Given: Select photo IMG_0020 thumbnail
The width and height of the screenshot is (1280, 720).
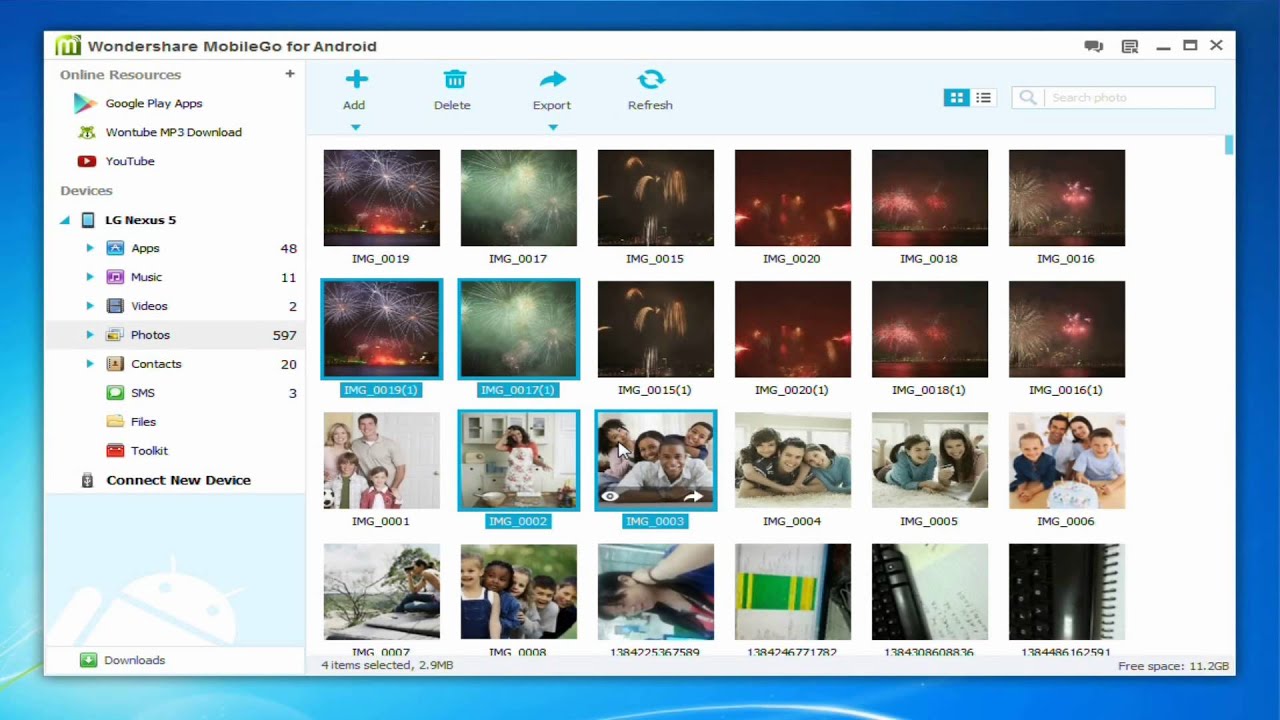Looking at the screenshot, I should pyautogui.click(x=792, y=198).
